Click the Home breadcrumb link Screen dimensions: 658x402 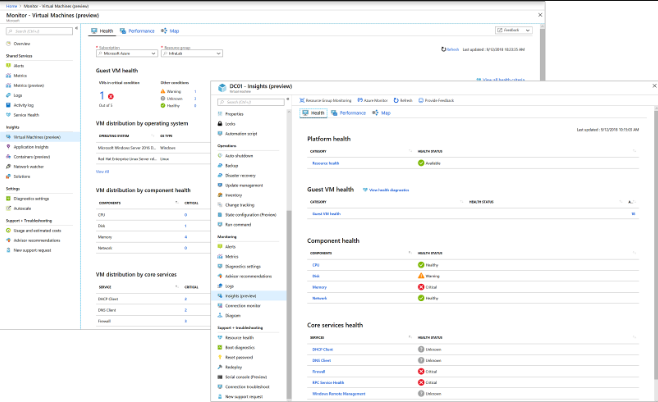[x=11, y=6]
